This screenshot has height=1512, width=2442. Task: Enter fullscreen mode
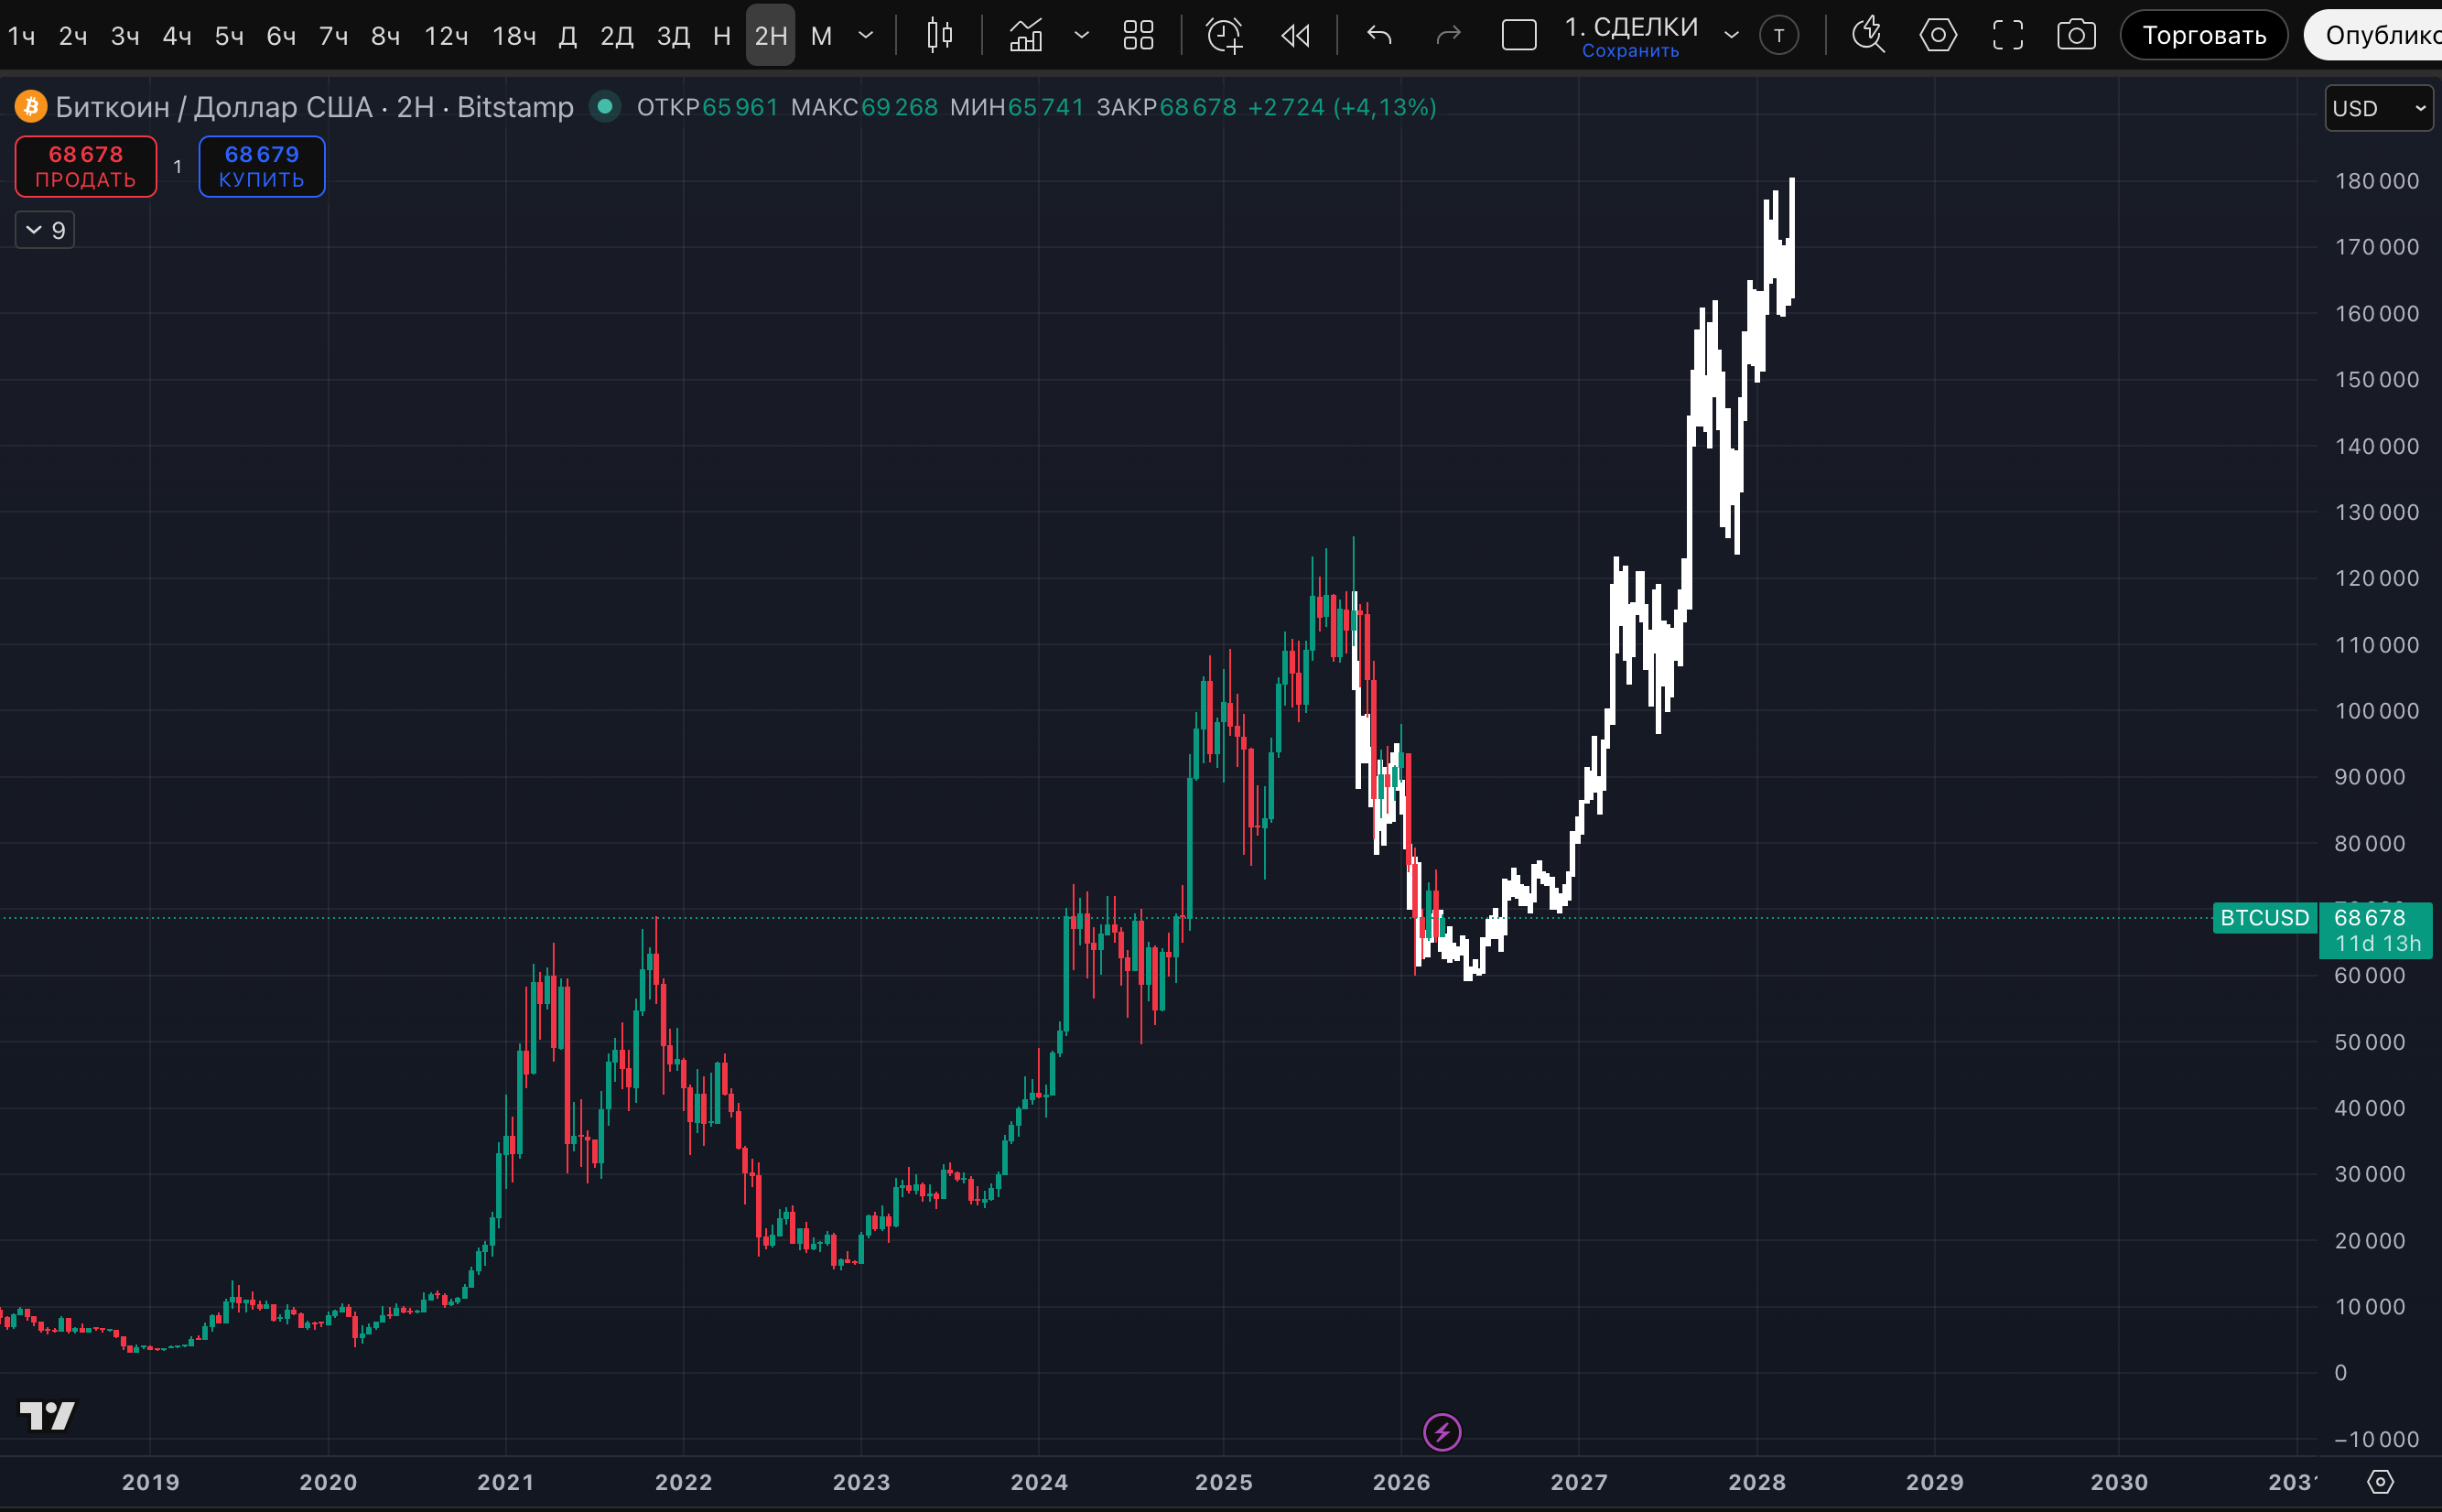(x=2007, y=36)
